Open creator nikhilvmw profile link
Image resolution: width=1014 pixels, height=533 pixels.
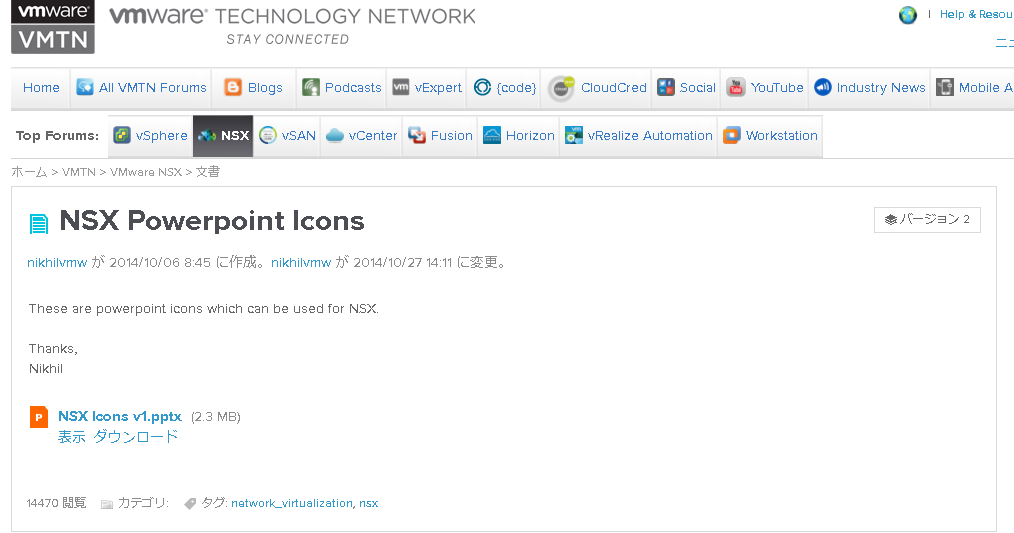(x=57, y=262)
